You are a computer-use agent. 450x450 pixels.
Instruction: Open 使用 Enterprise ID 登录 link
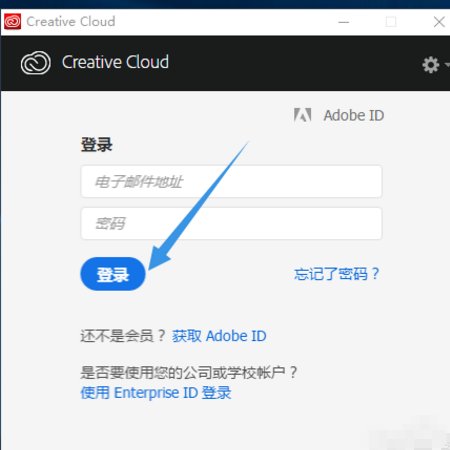(x=156, y=393)
